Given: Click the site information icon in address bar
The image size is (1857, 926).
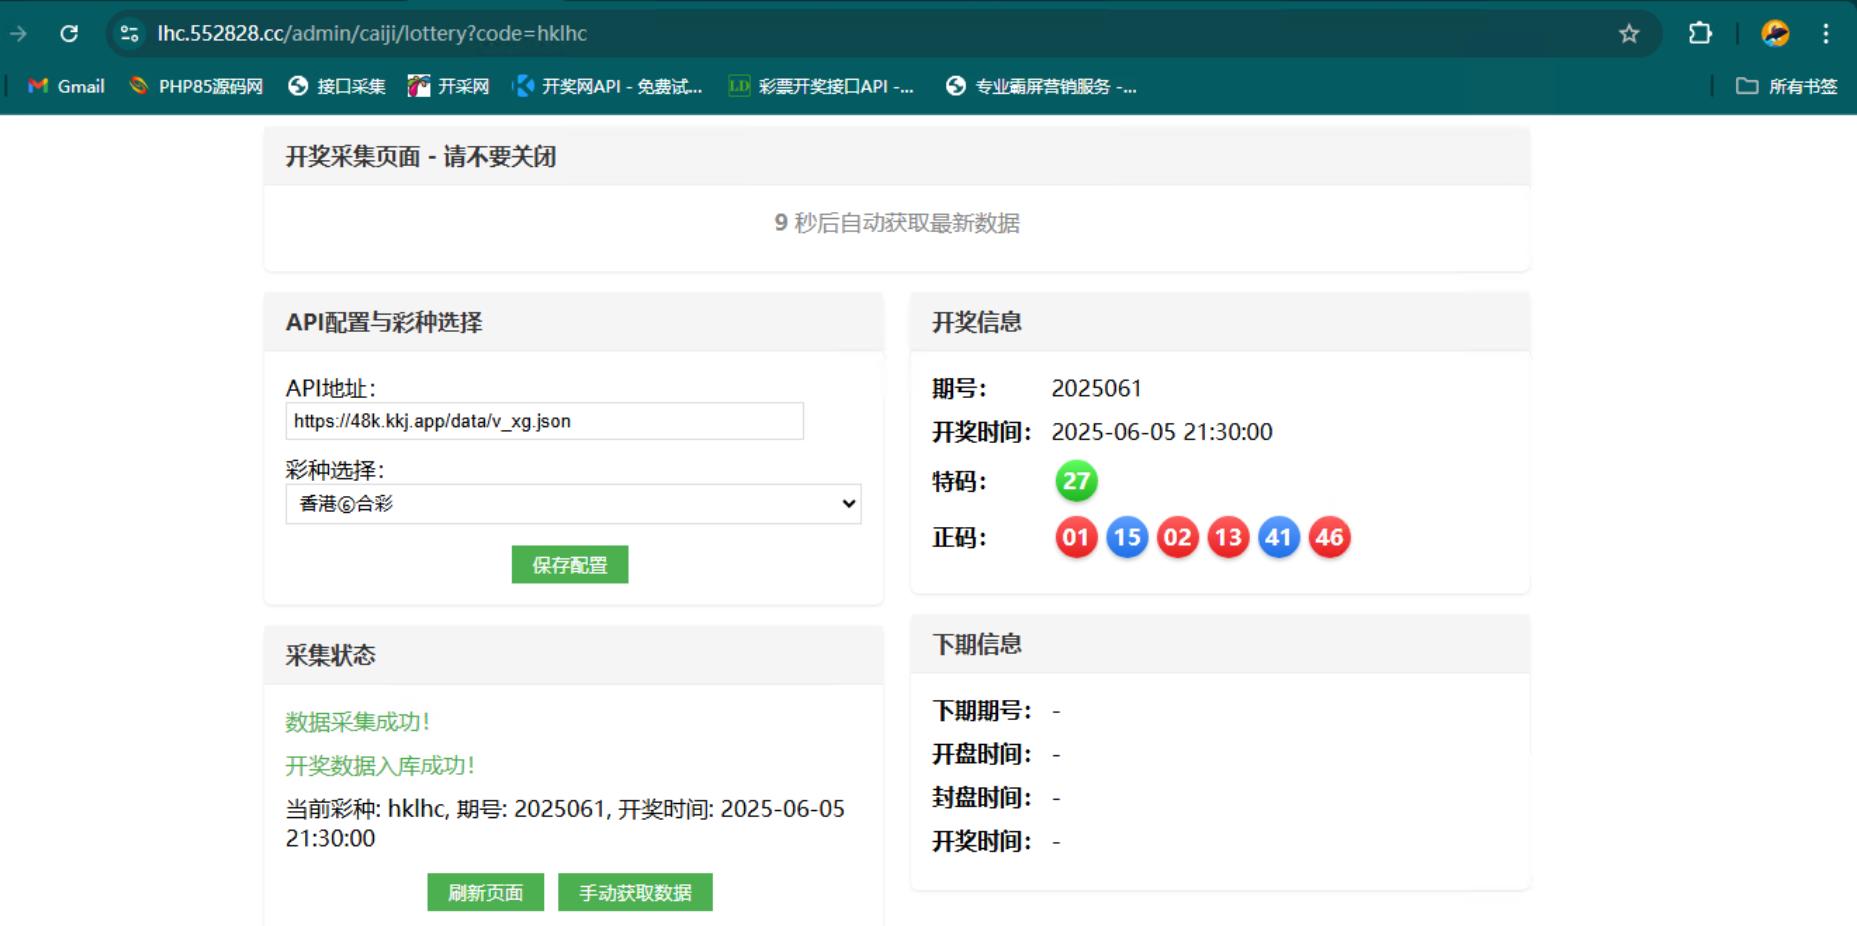Looking at the screenshot, I should 129,34.
